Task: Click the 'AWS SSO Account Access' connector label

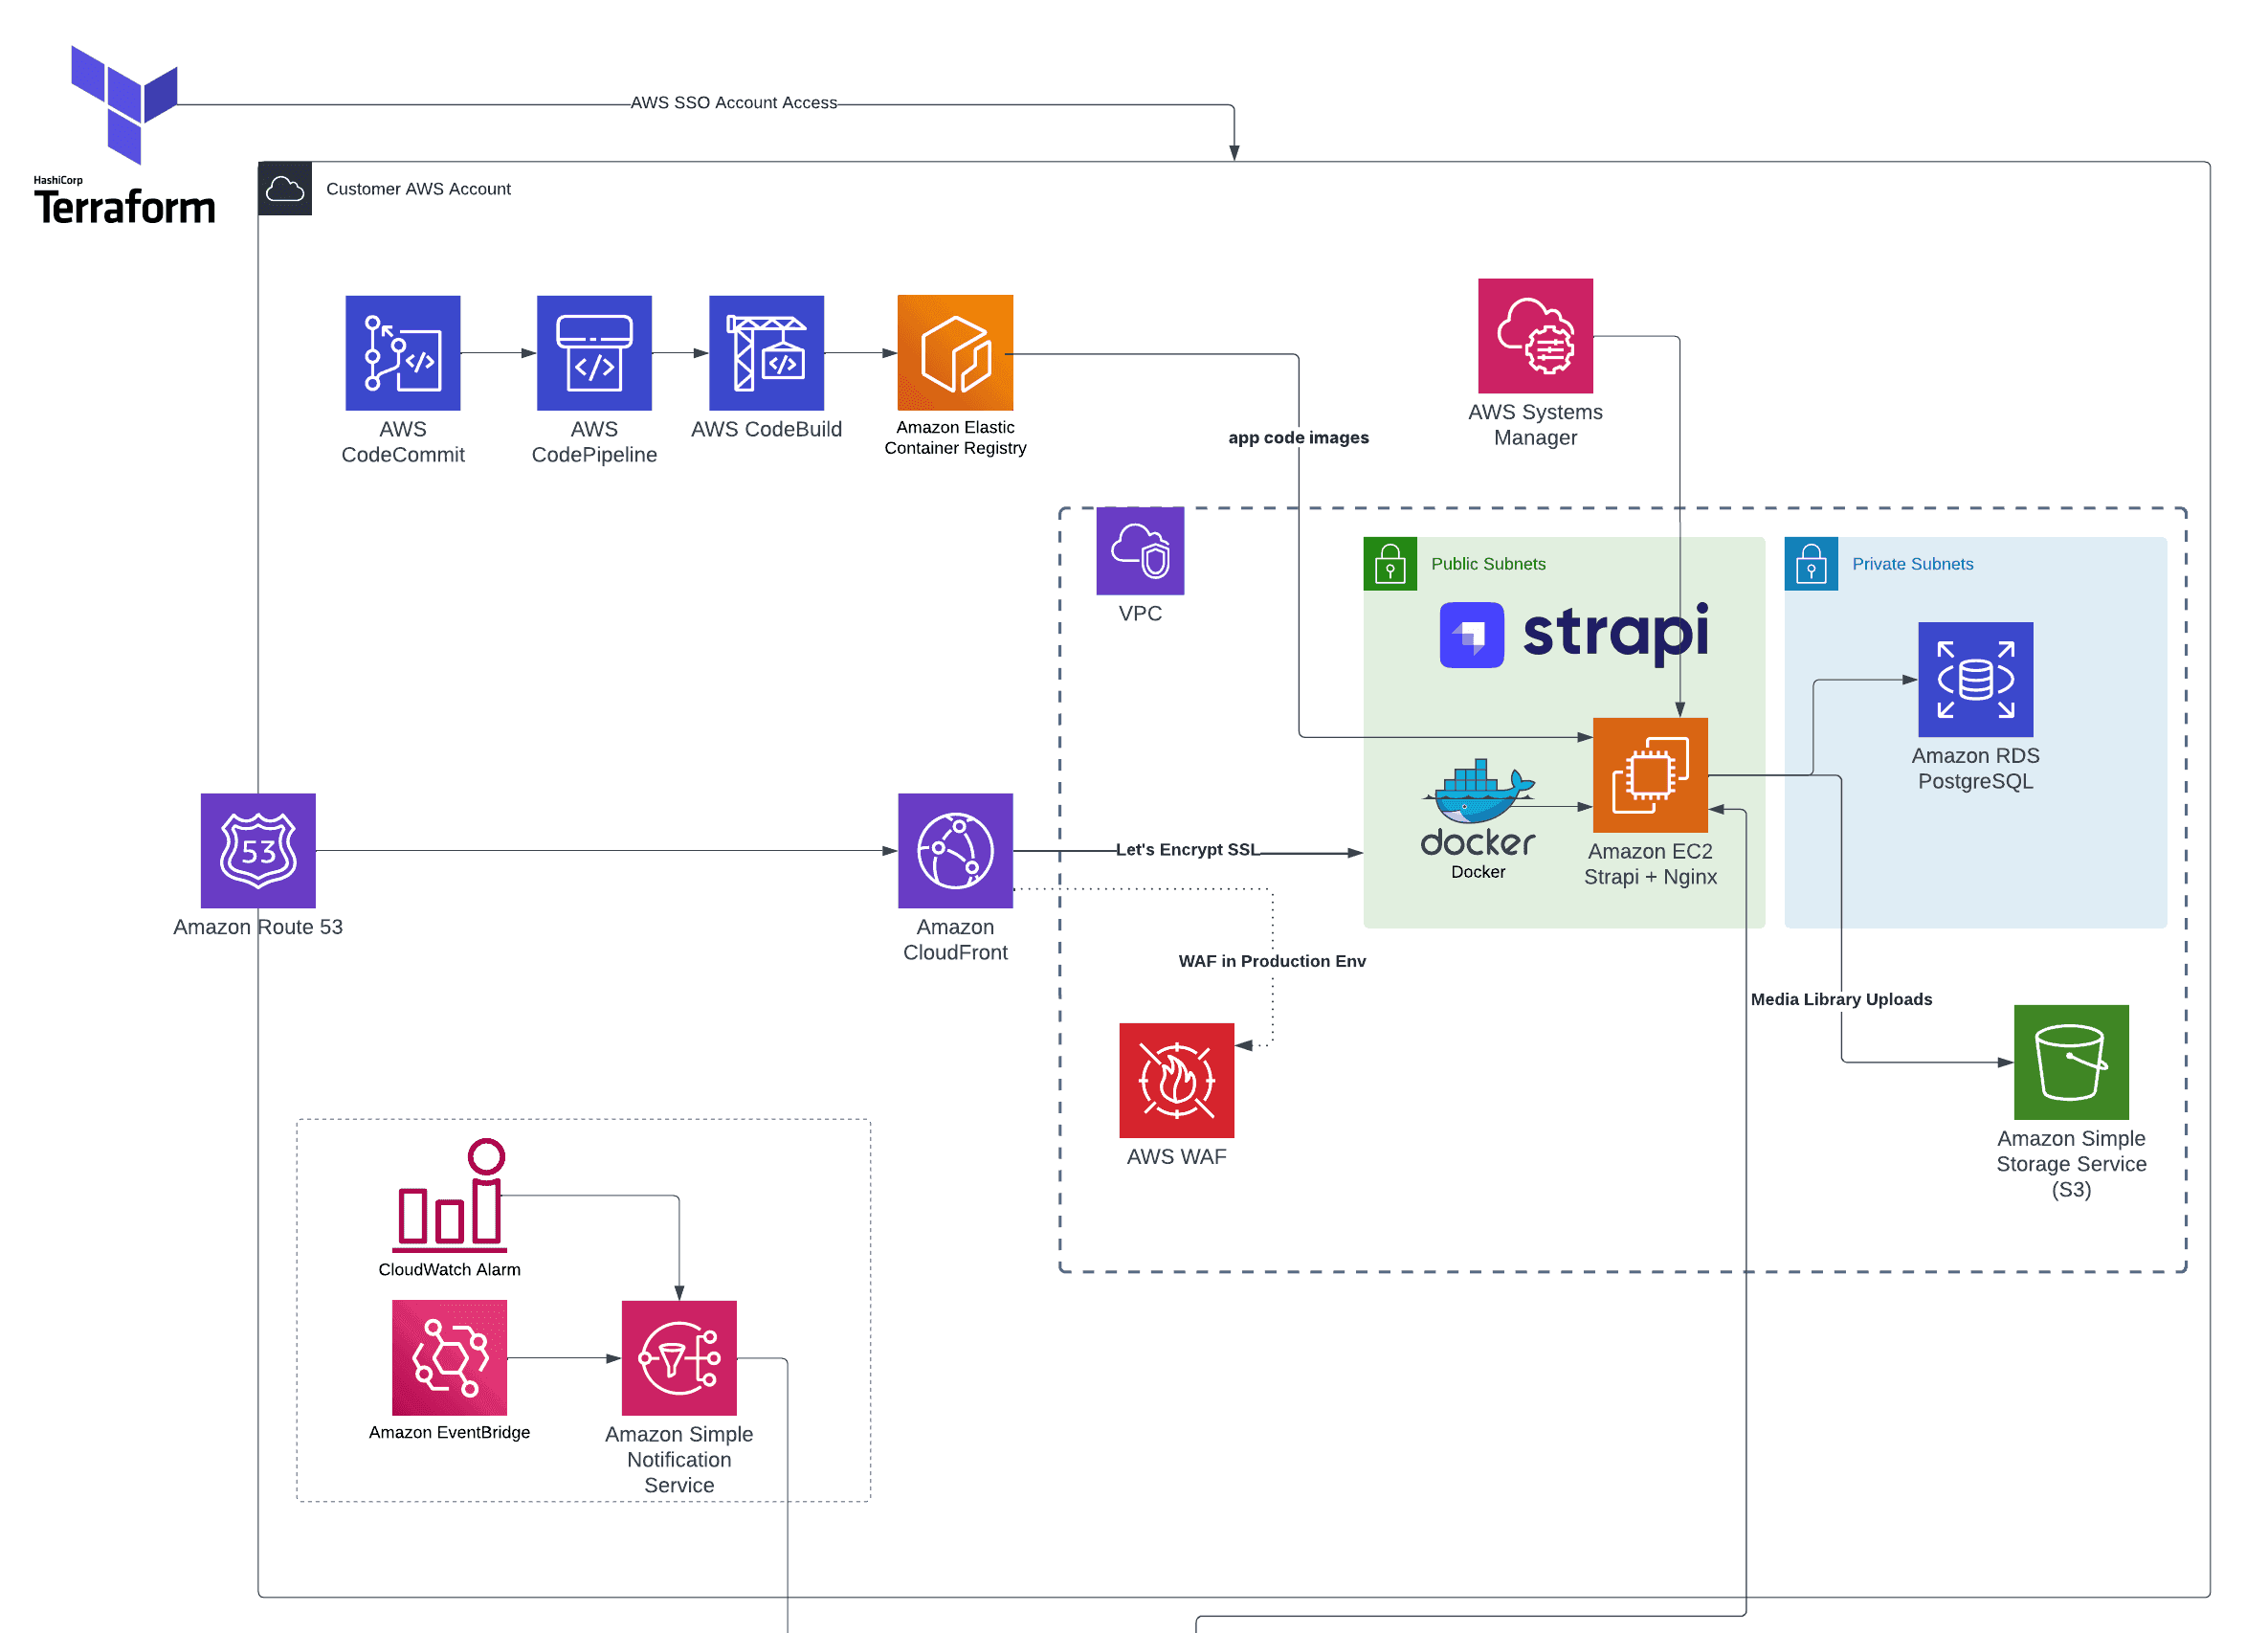Action: point(734,103)
